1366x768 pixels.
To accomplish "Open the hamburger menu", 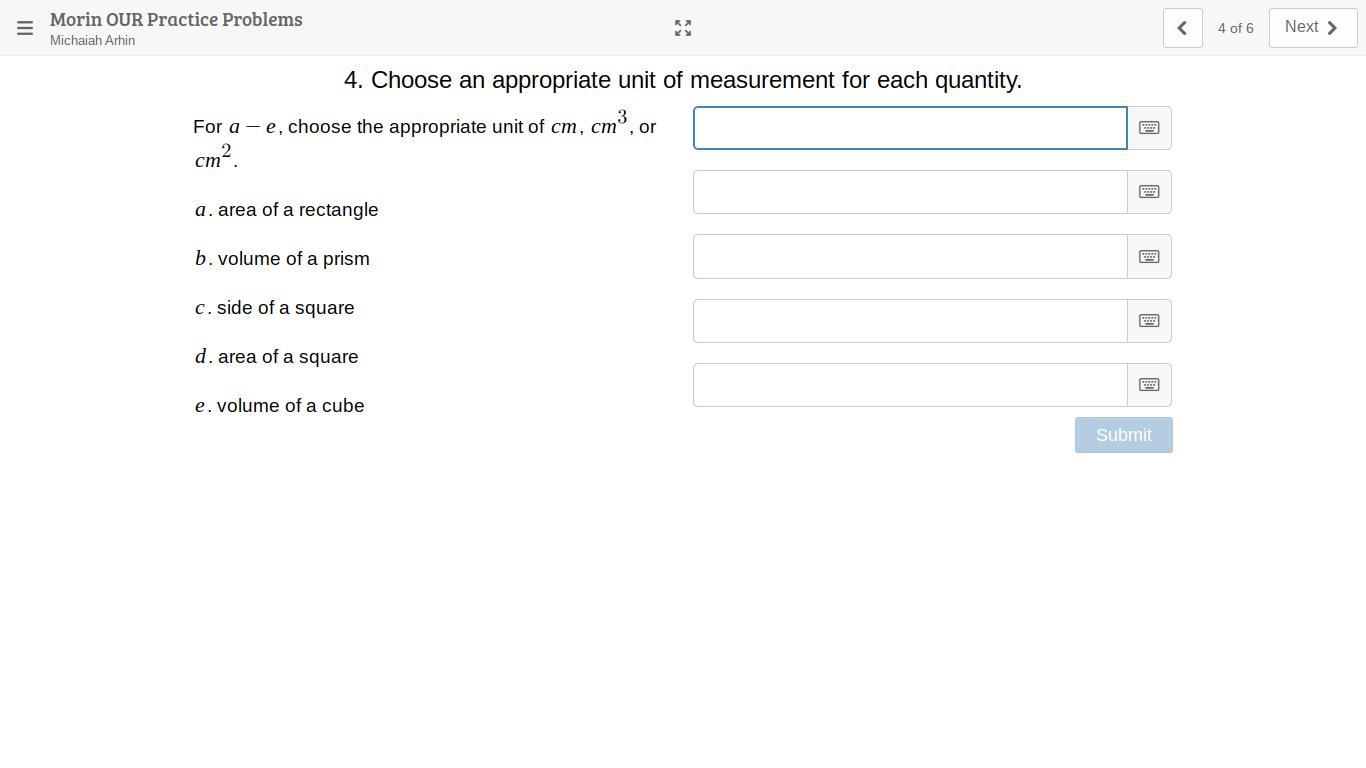I will (x=25, y=28).
